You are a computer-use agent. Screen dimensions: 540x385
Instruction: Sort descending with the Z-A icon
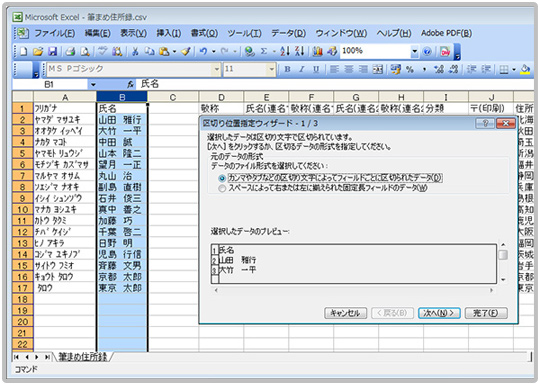[x=299, y=52]
